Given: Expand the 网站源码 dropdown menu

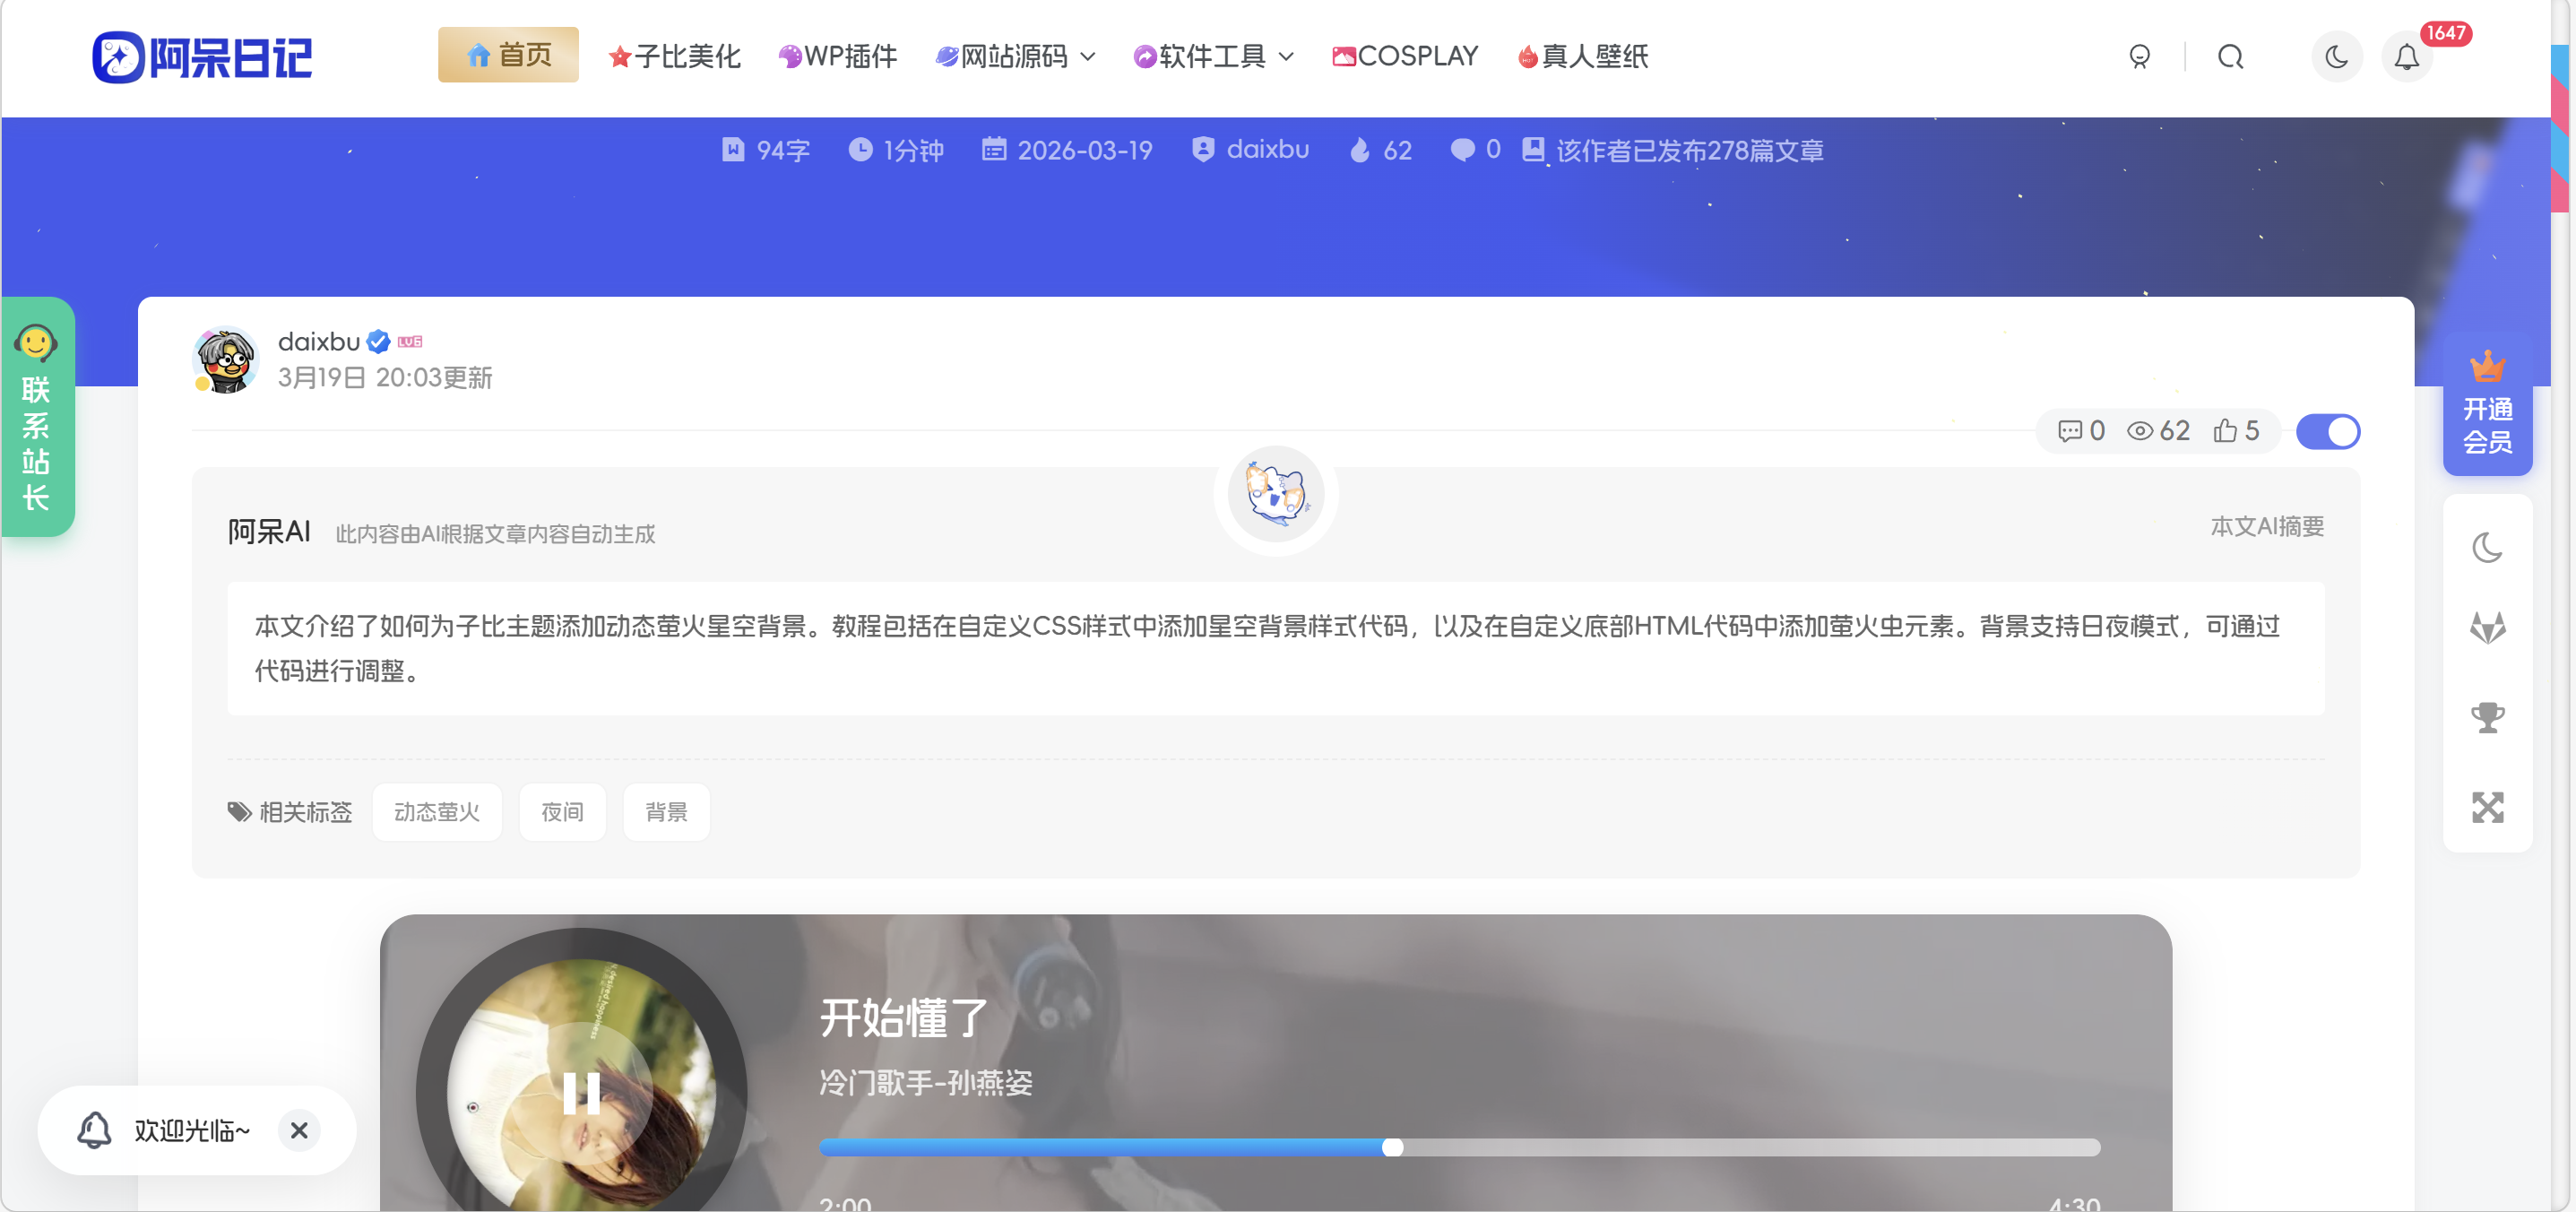Looking at the screenshot, I should [x=1013, y=57].
